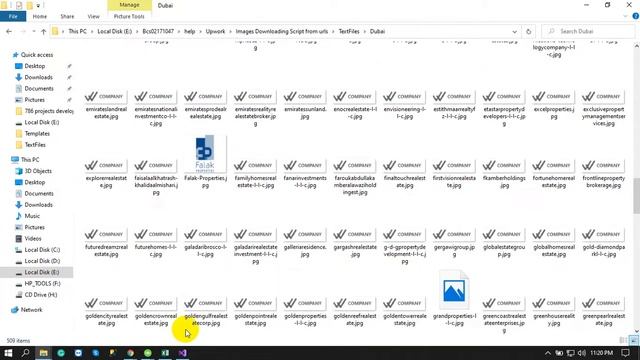This screenshot has height=360, width=640.
Task: Select Local Disk (E:) under This PC
Action: [37, 272]
